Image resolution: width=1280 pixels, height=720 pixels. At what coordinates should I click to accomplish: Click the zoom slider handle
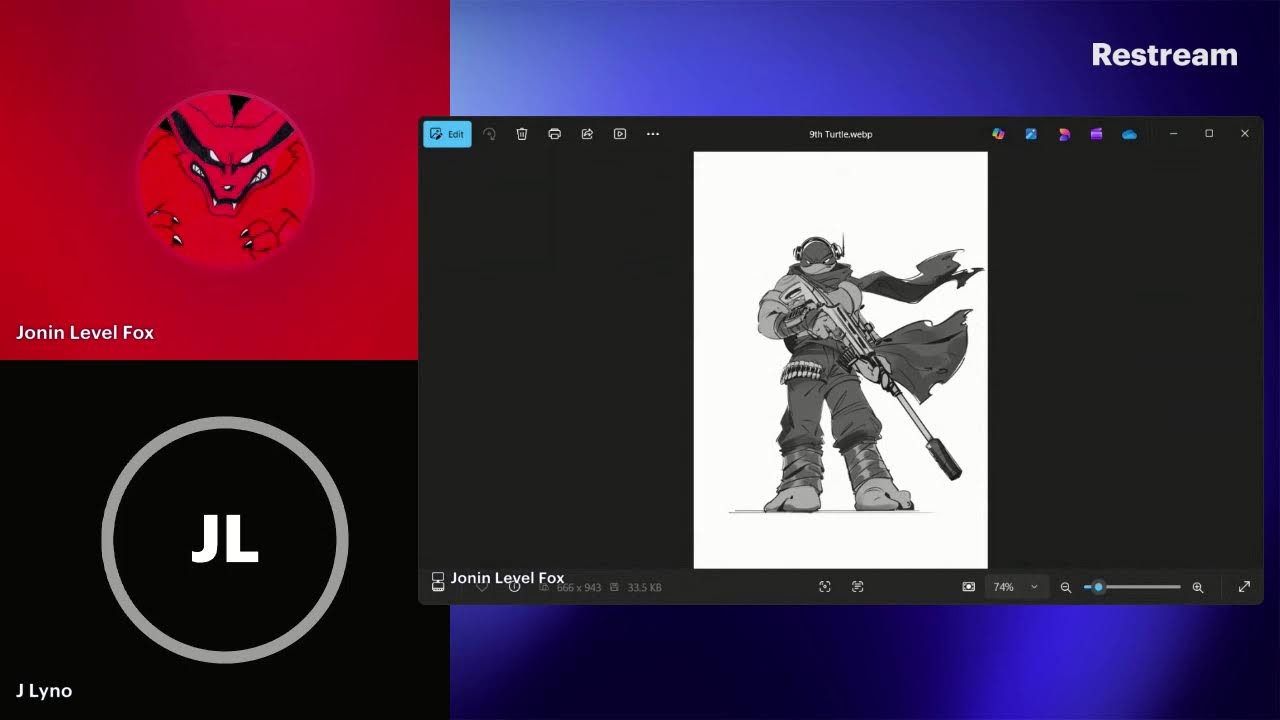coord(1098,587)
